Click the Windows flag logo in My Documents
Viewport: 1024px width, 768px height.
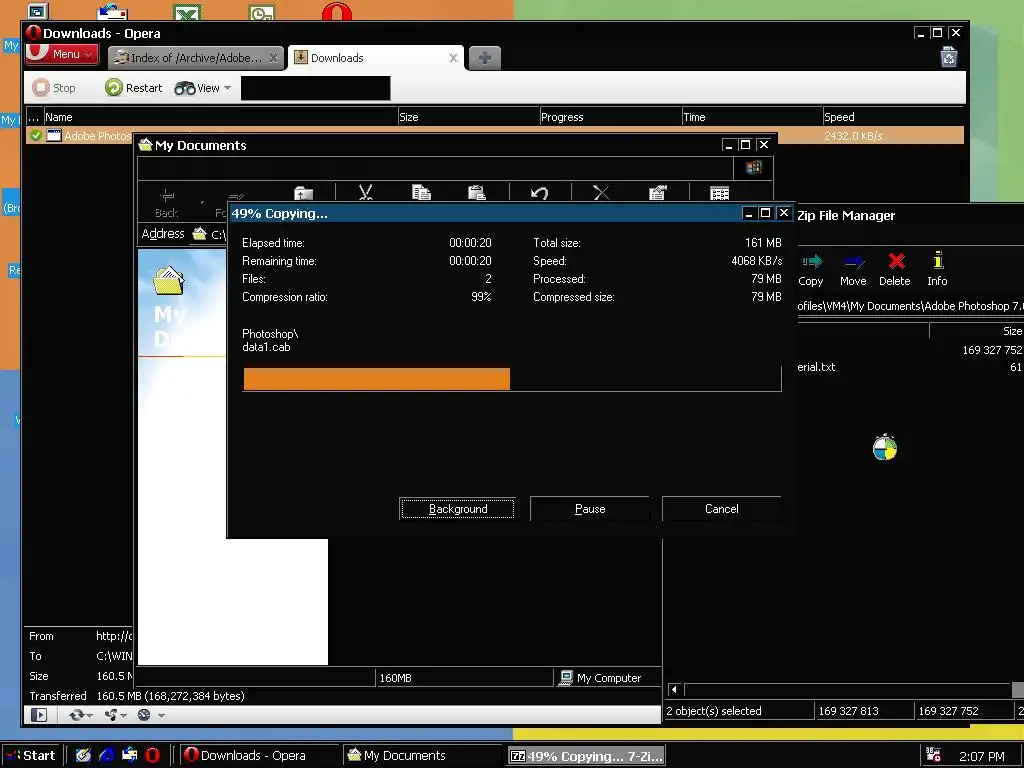[x=753, y=168]
